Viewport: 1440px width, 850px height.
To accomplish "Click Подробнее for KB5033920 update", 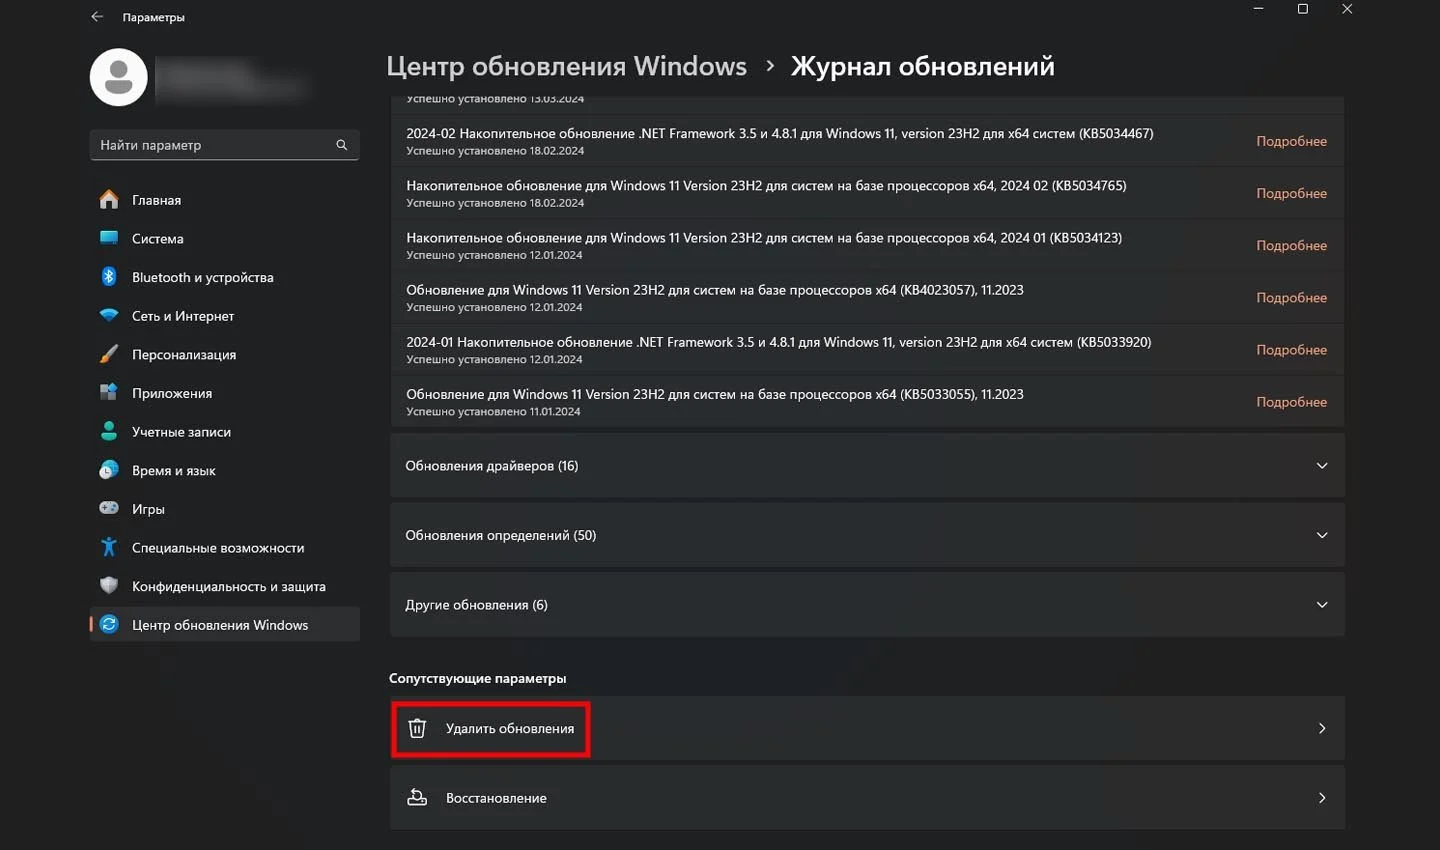I will tap(1291, 349).
